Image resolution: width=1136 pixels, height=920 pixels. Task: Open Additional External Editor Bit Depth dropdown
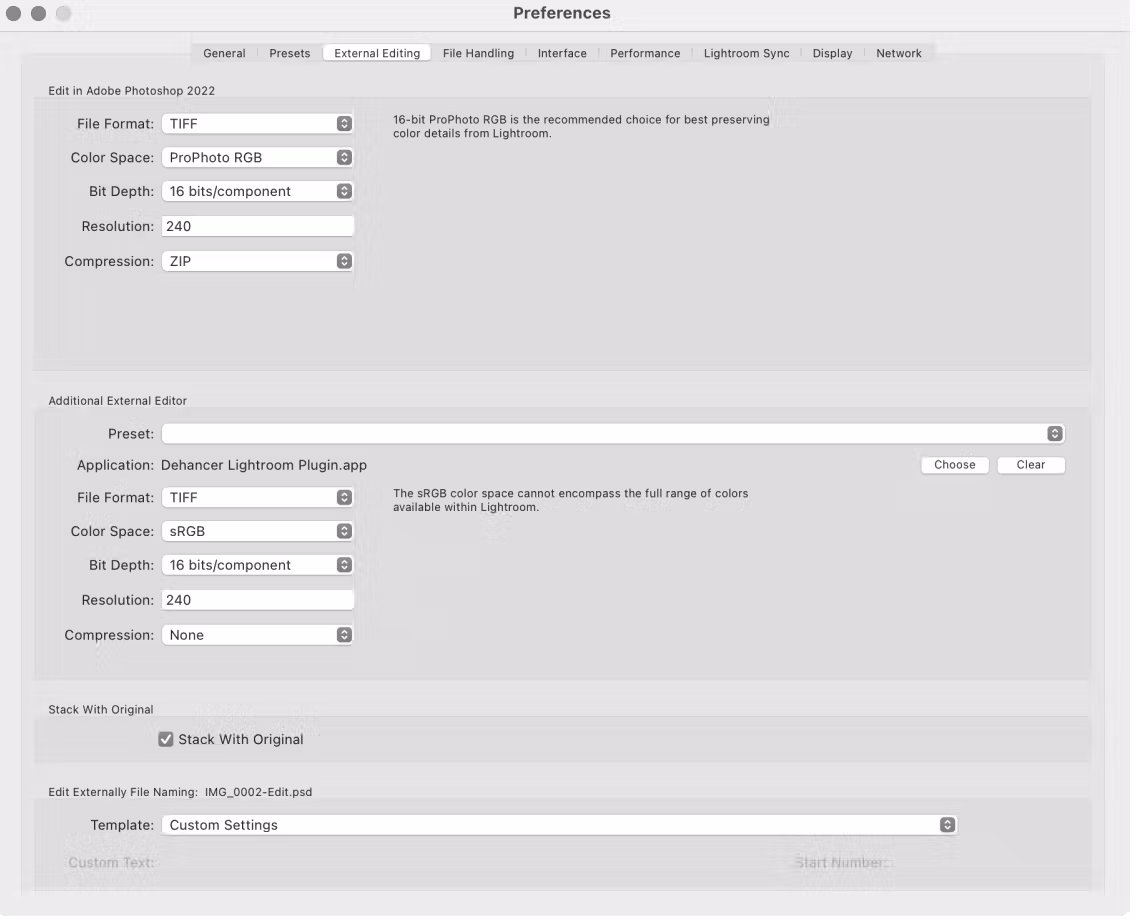257,565
